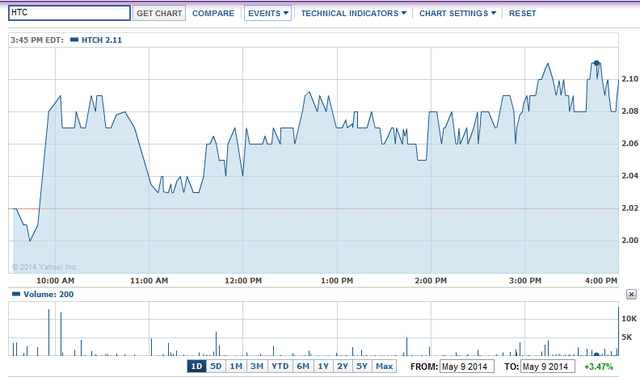Click the TO date field
This screenshot has height=377, width=640.
point(547,366)
